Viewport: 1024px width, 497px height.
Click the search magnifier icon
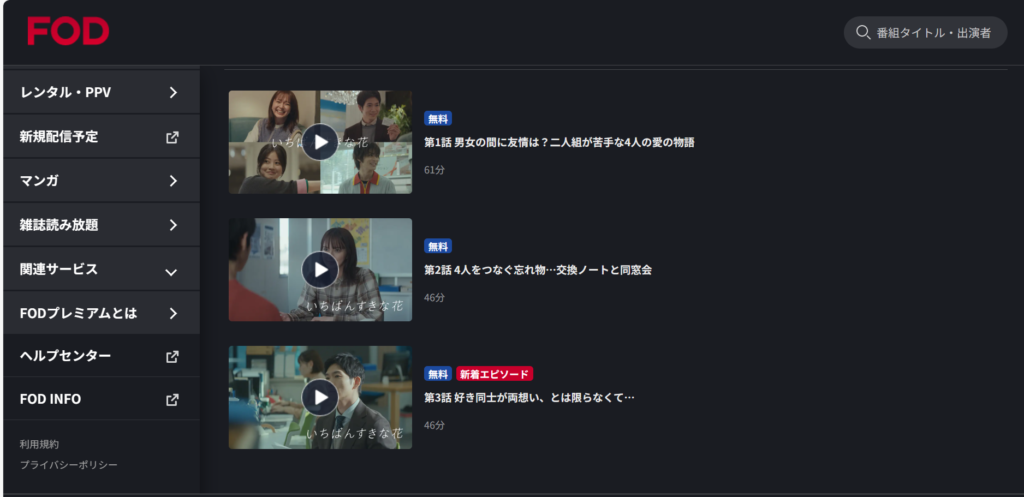point(863,32)
